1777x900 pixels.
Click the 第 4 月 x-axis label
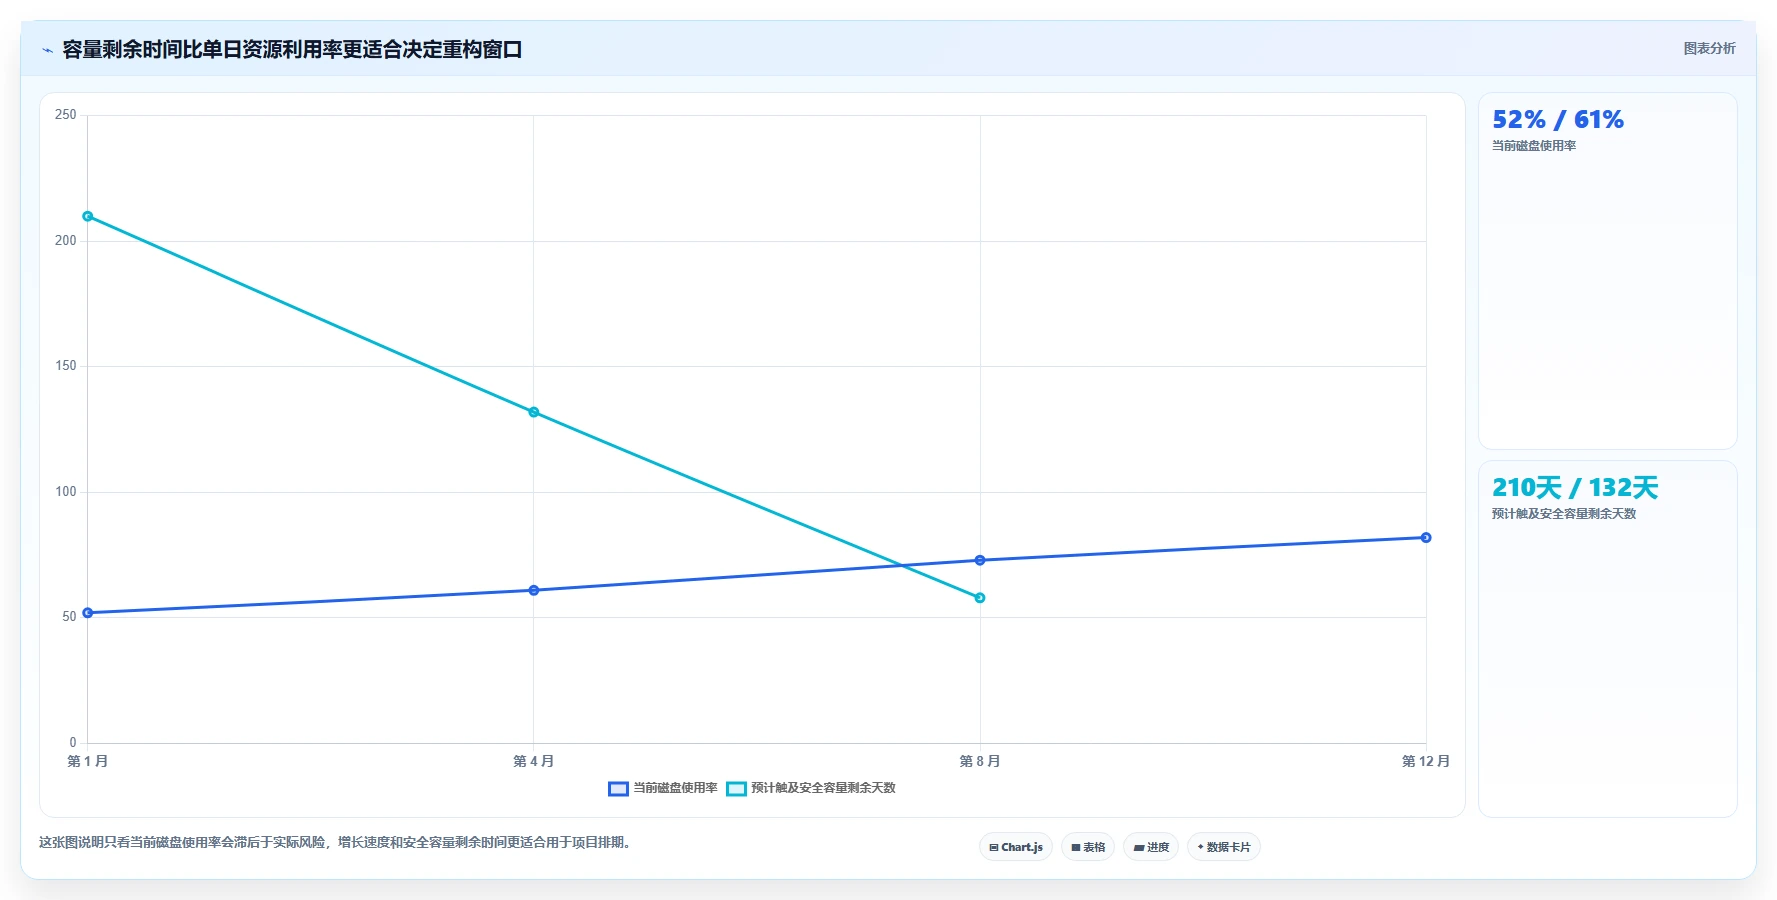[534, 761]
